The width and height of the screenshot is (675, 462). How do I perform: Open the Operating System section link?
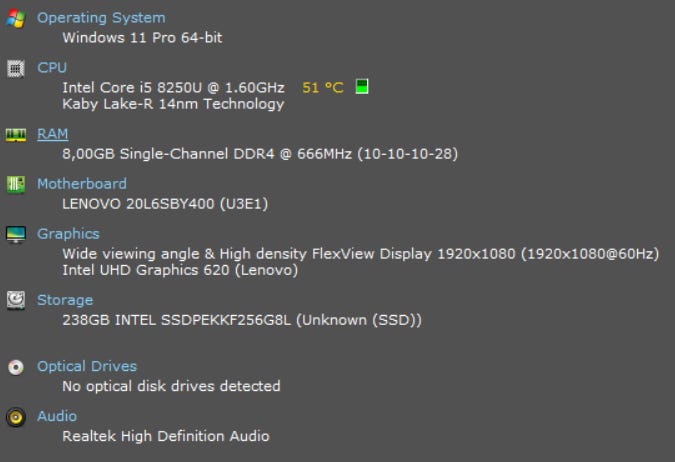[101, 18]
